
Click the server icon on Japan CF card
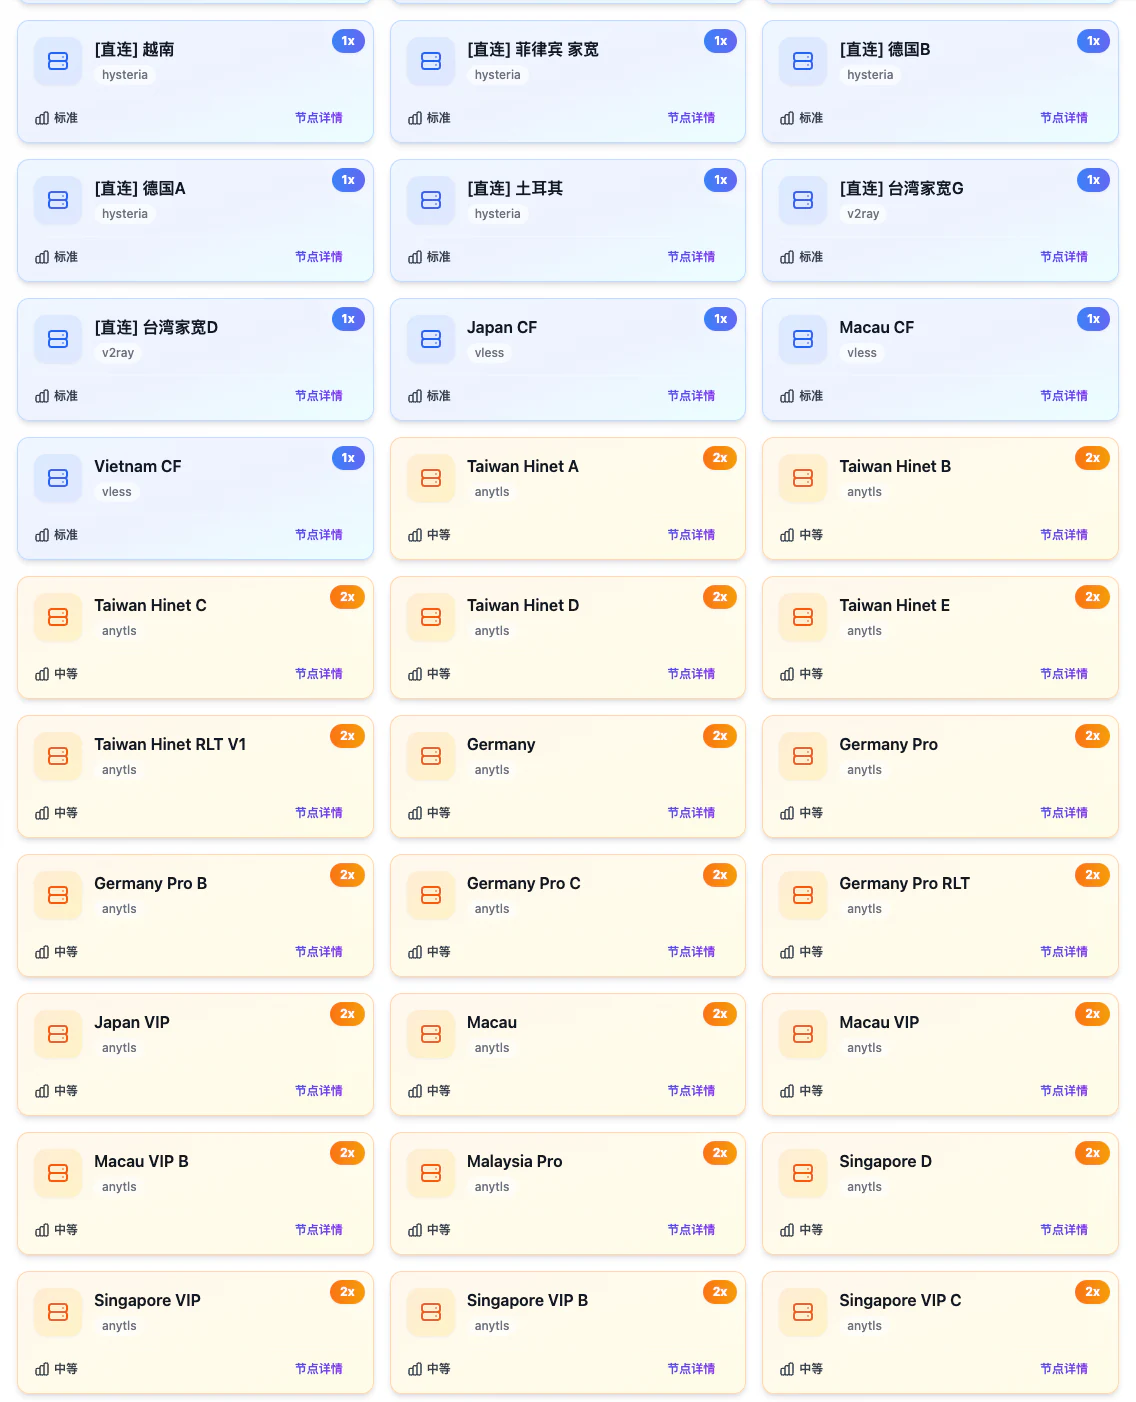[x=431, y=339]
